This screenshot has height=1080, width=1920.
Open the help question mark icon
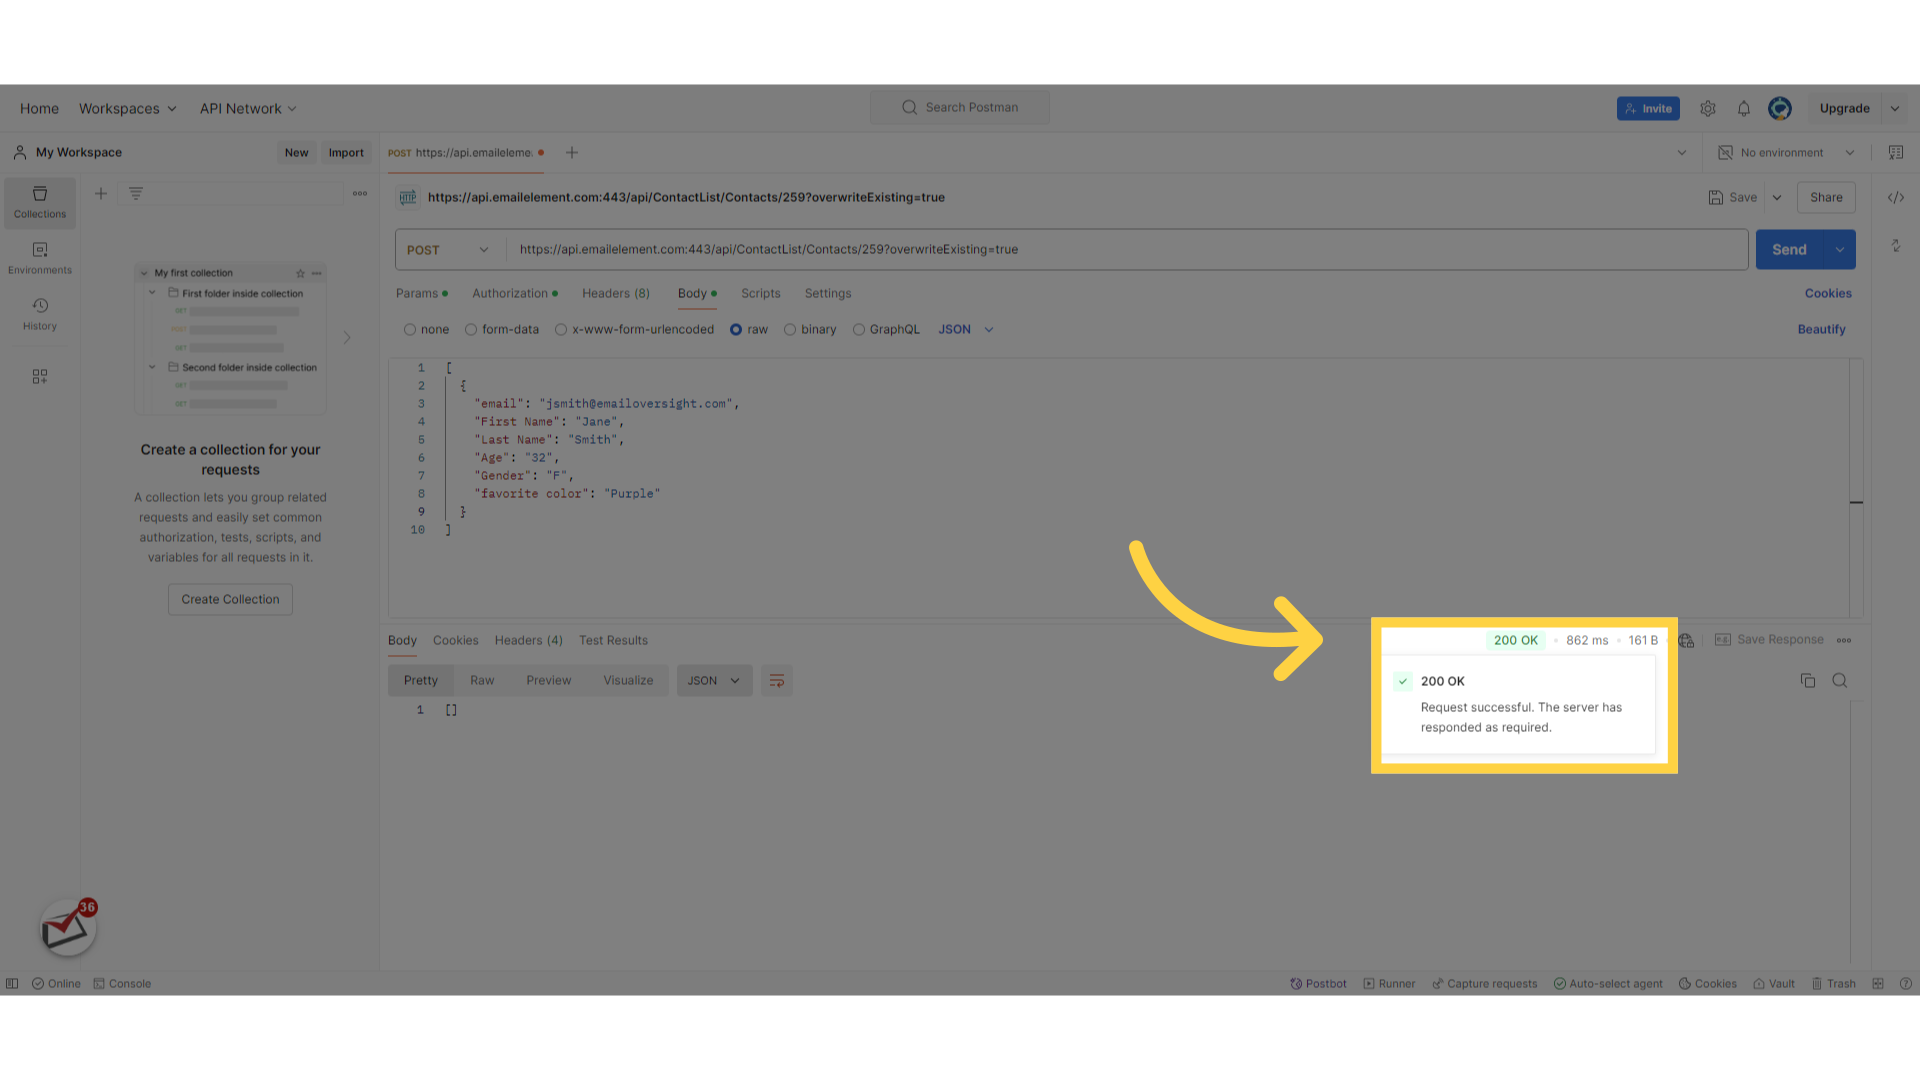1906,984
